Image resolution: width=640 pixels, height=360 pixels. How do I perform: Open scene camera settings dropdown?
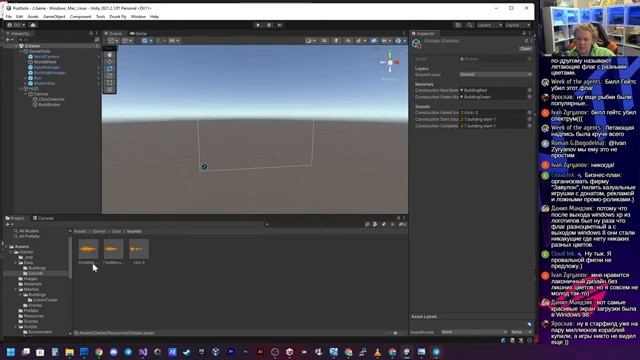[386, 41]
